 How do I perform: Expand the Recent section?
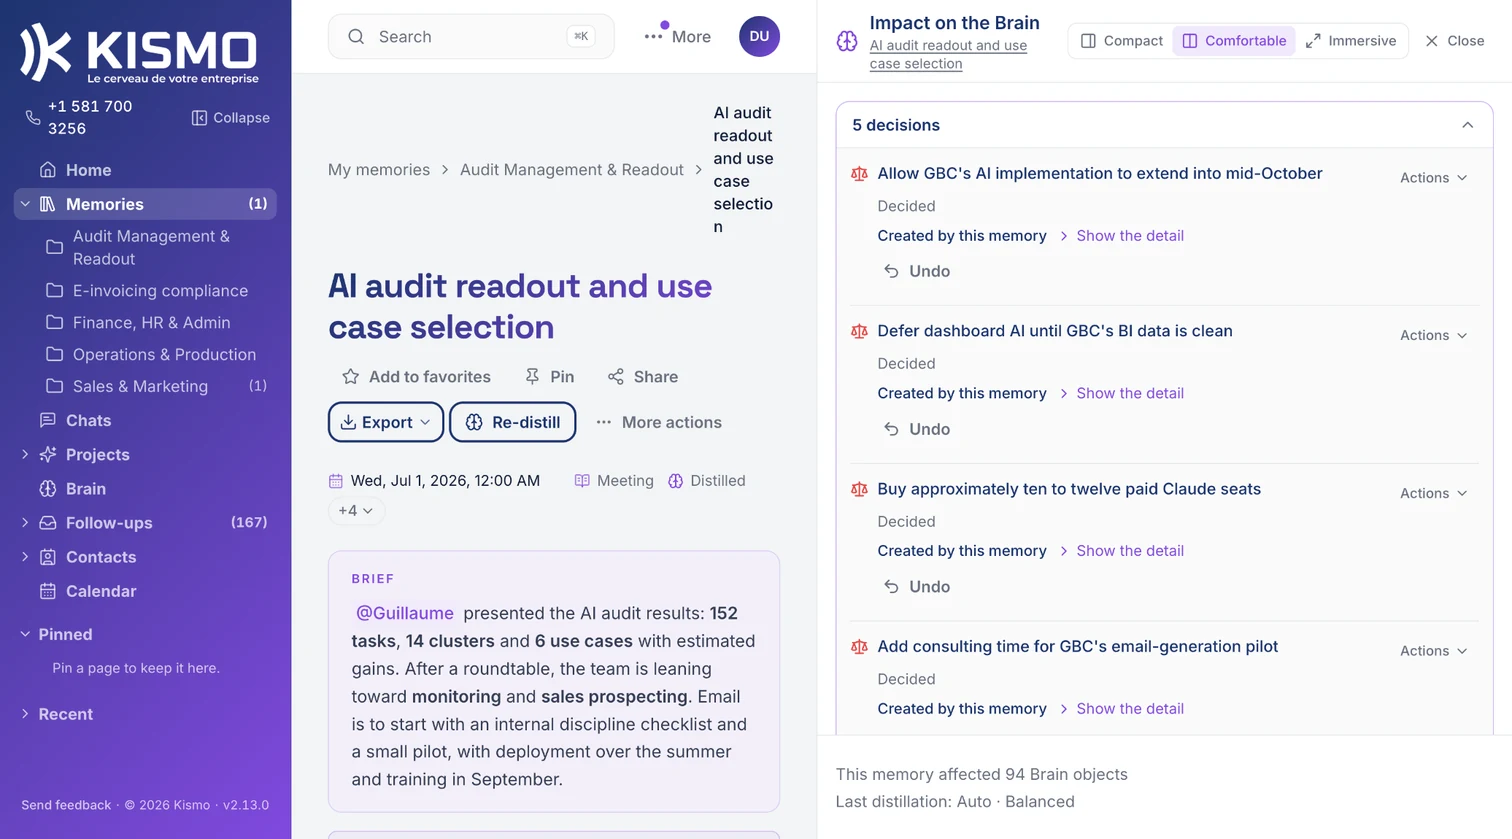click(x=25, y=714)
